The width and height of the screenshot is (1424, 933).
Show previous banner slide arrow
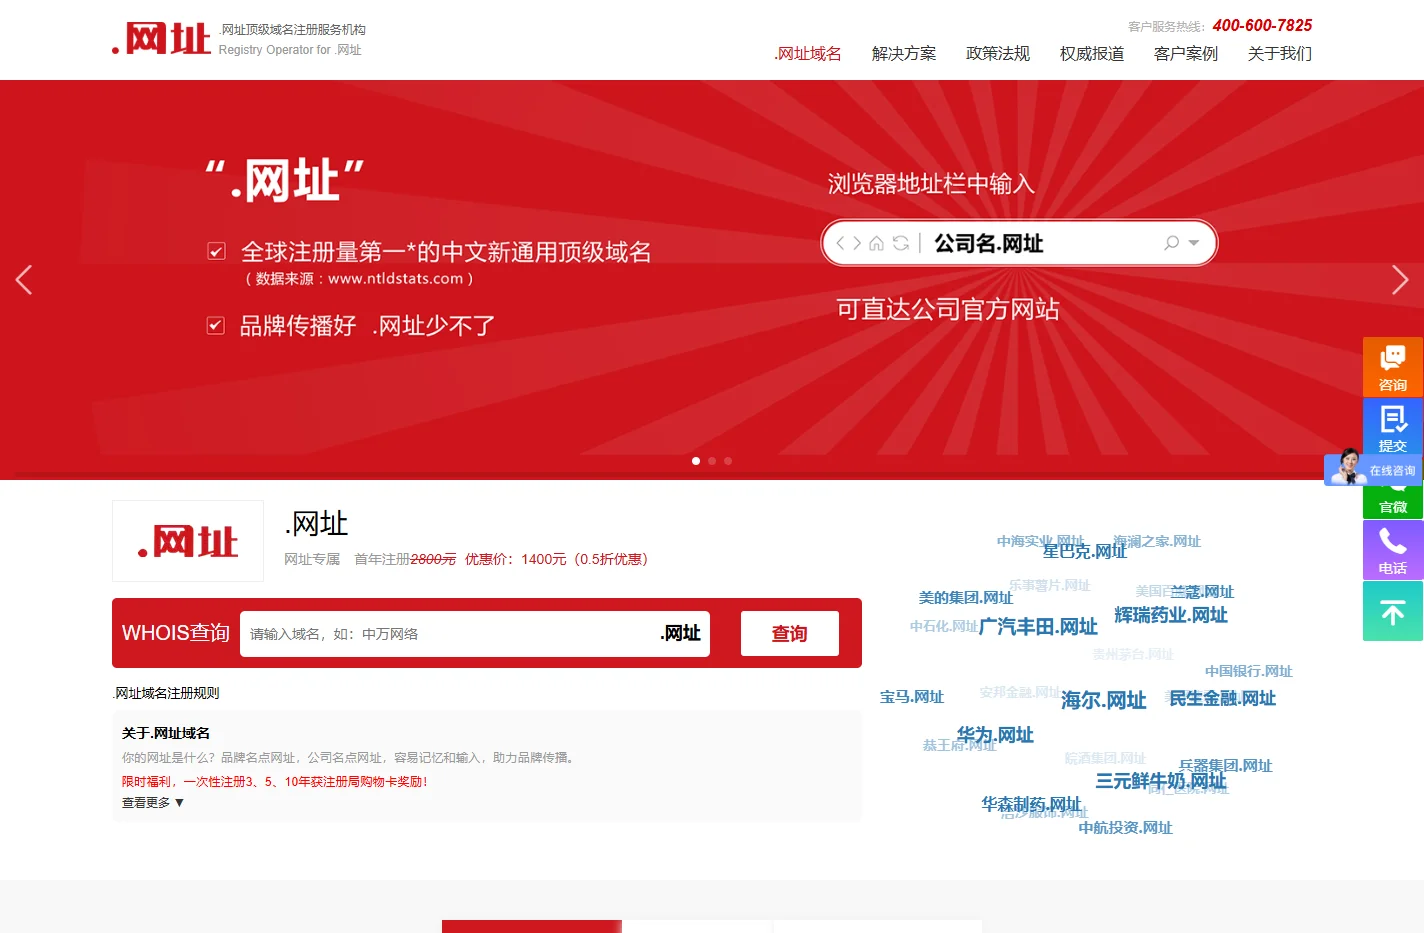(24, 280)
